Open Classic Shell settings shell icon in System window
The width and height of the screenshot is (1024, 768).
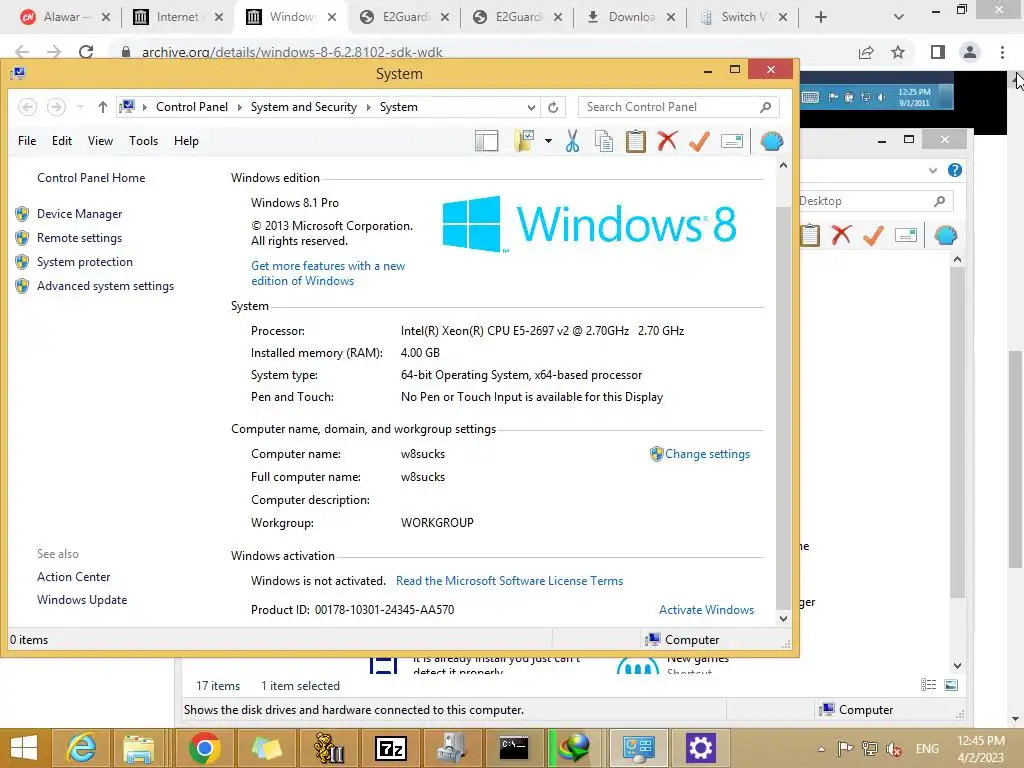[772, 141]
